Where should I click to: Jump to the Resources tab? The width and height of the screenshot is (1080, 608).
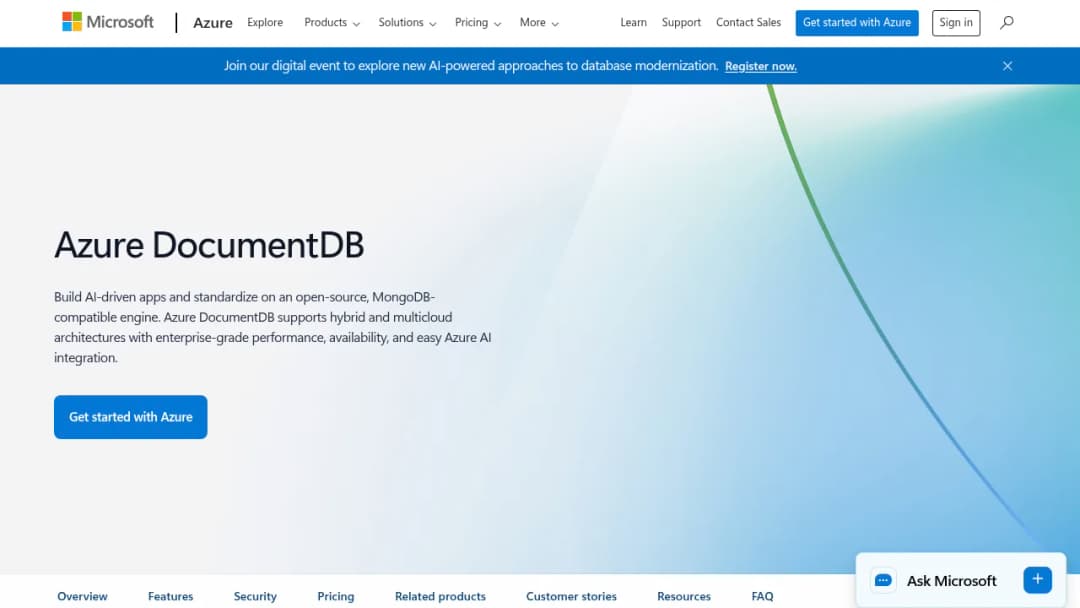(683, 596)
